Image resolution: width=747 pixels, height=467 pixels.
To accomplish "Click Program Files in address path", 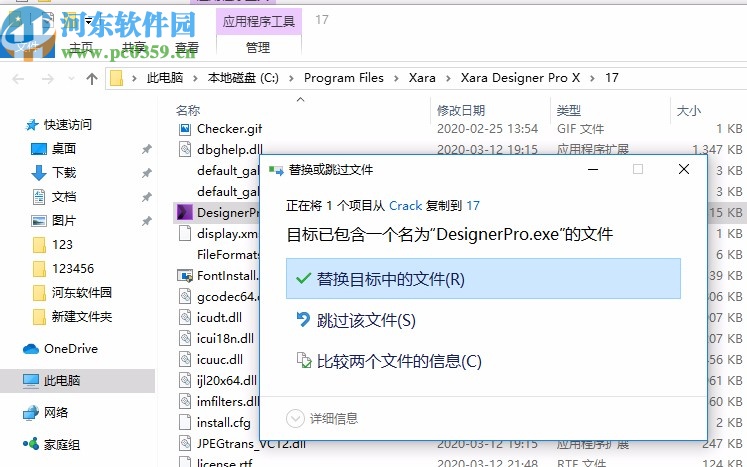I will pos(343,78).
